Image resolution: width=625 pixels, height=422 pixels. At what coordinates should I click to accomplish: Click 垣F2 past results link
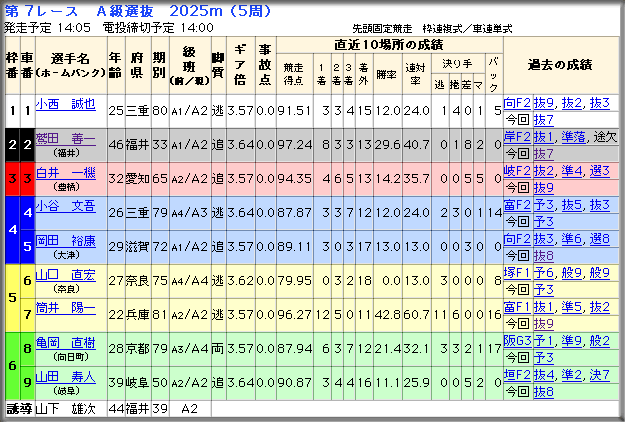pyautogui.click(x=517, y=375)
